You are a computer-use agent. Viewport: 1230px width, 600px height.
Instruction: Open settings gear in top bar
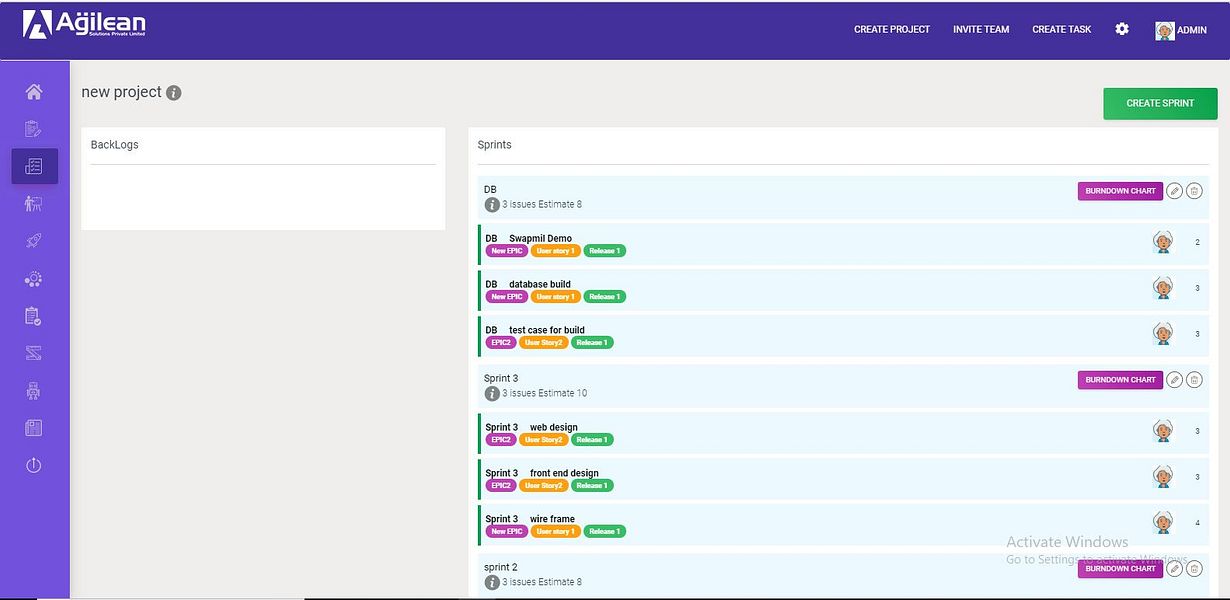tap(1122, 29)
